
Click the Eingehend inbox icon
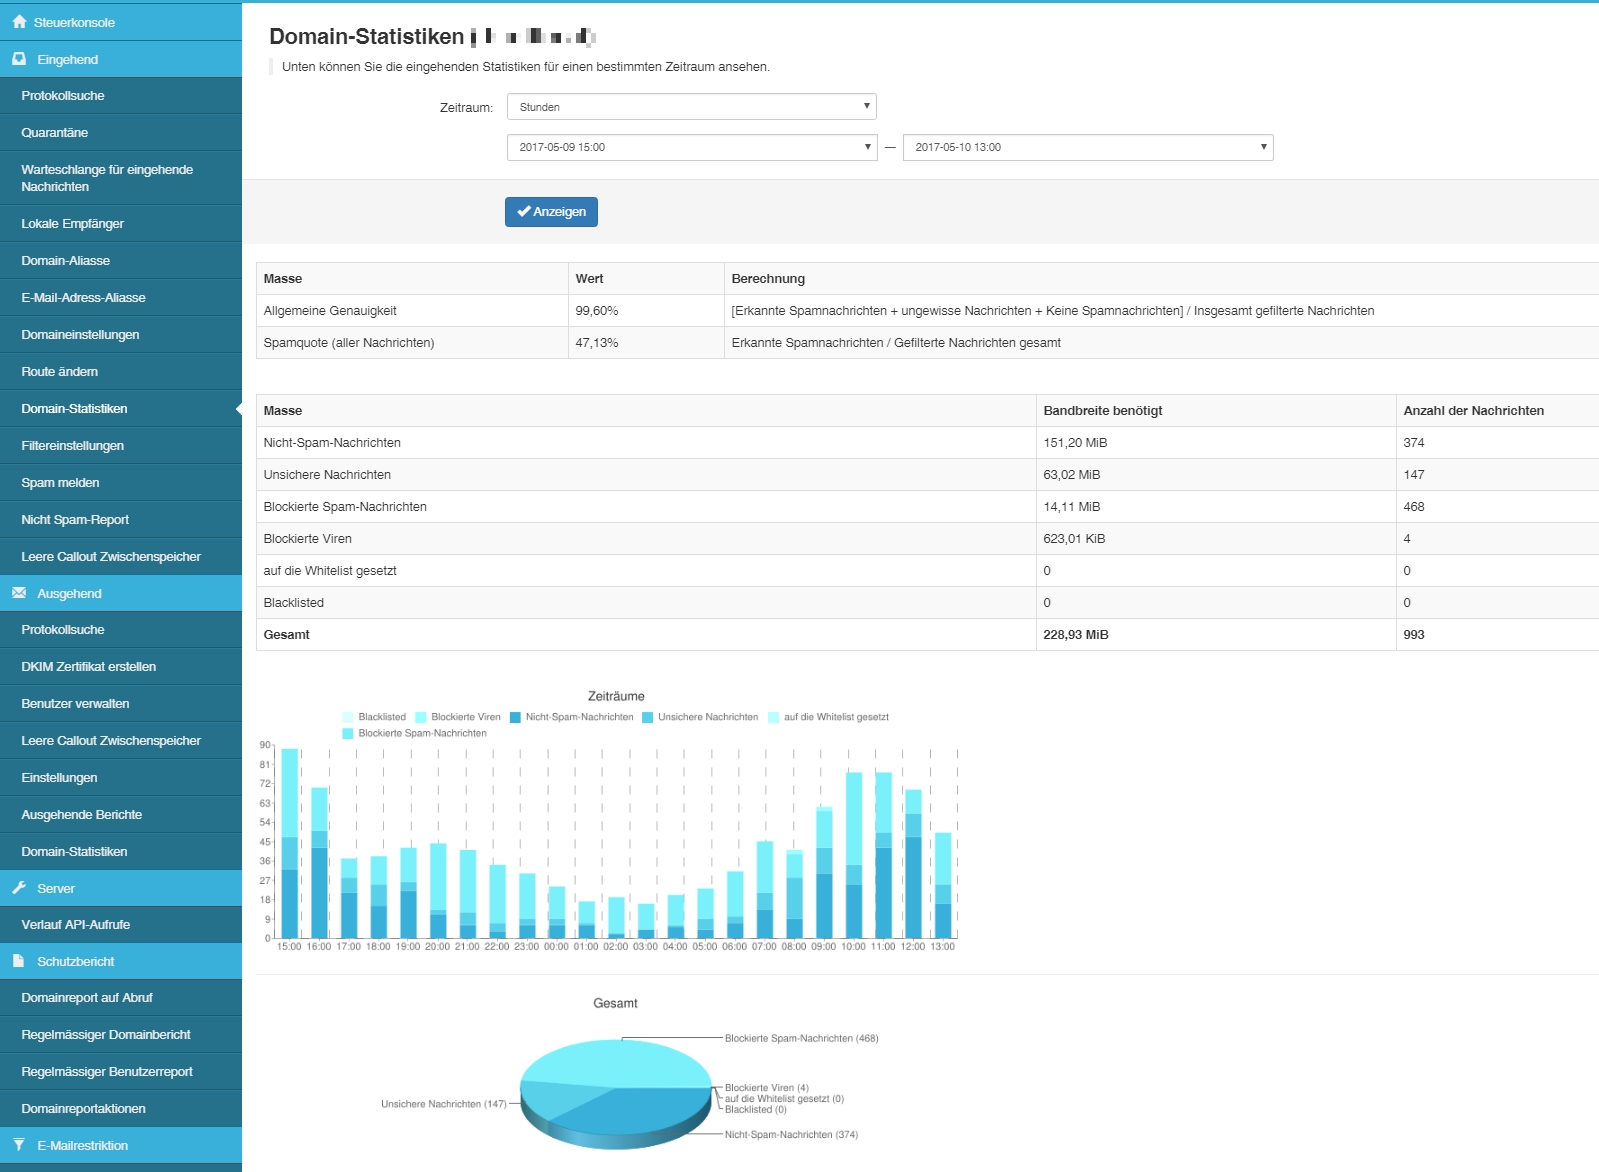click(x=19, y=59)
